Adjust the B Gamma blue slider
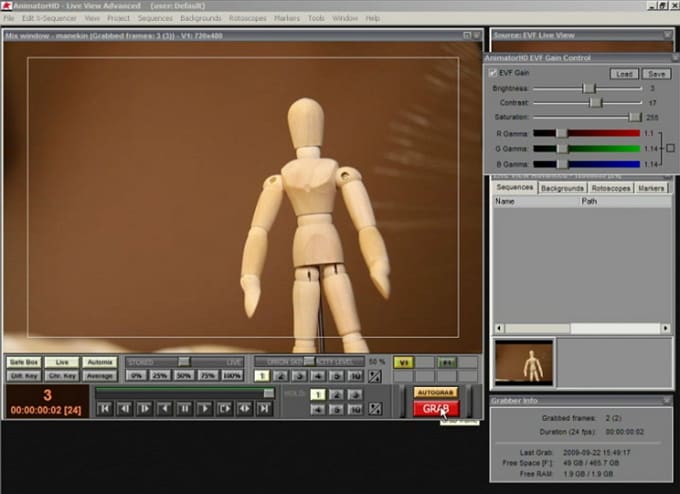680x494 pixels. 562,164
